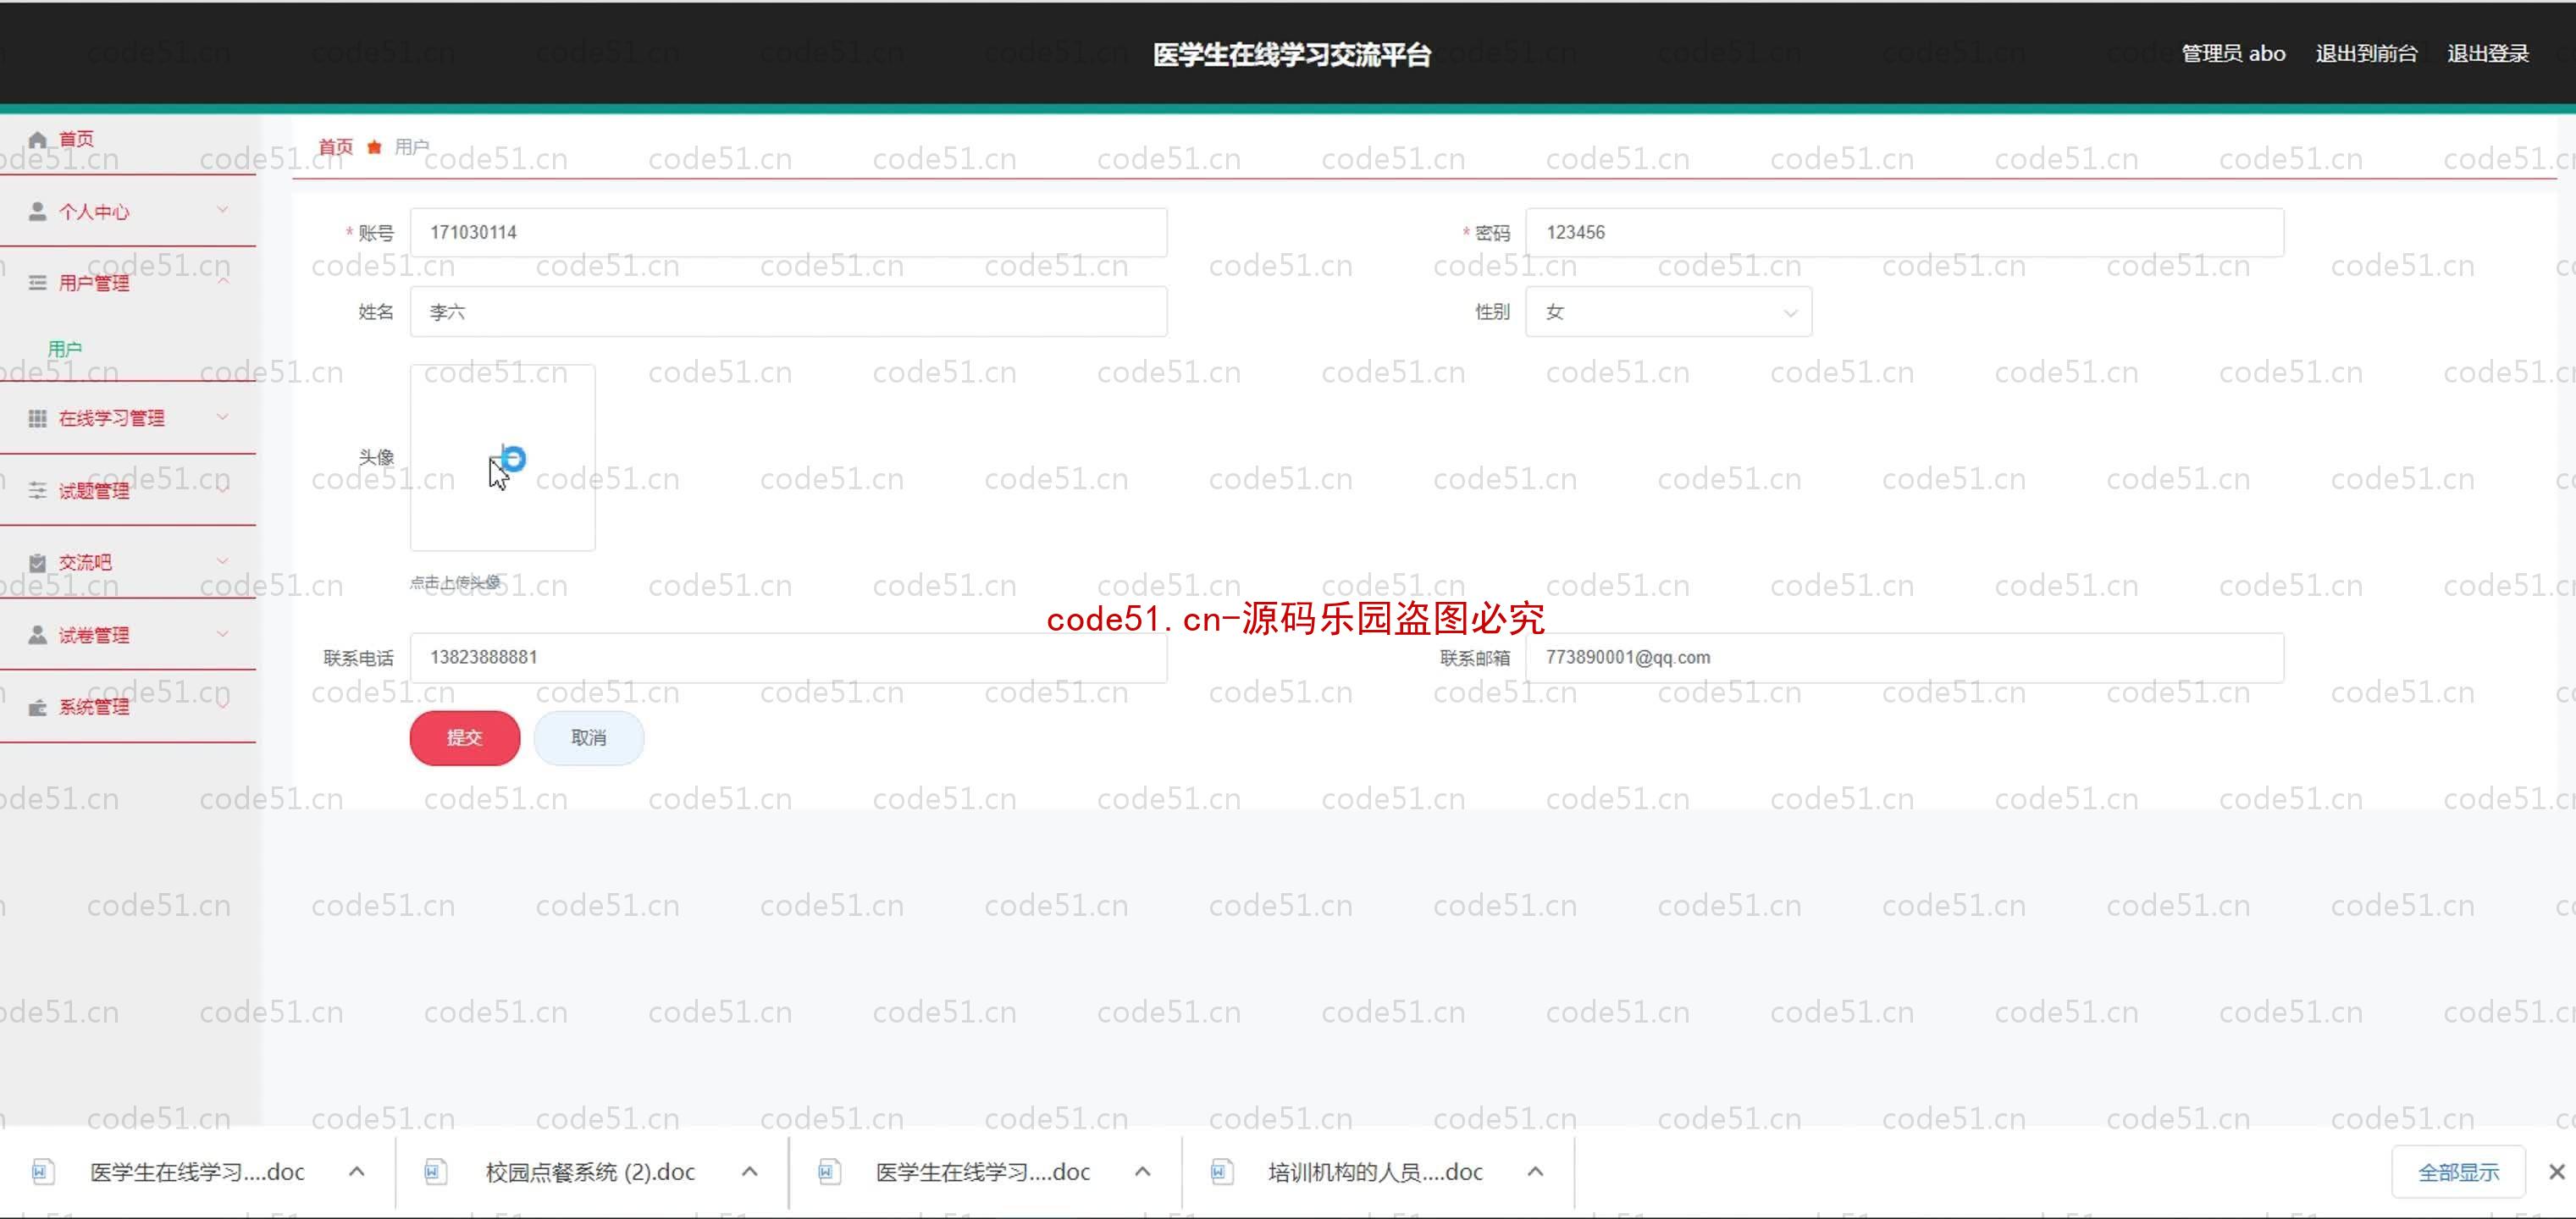Image resolution: width=2576 pixels, height=1219 pixels.
Task: Click the 姓名 input field
Action: point(788,312)
